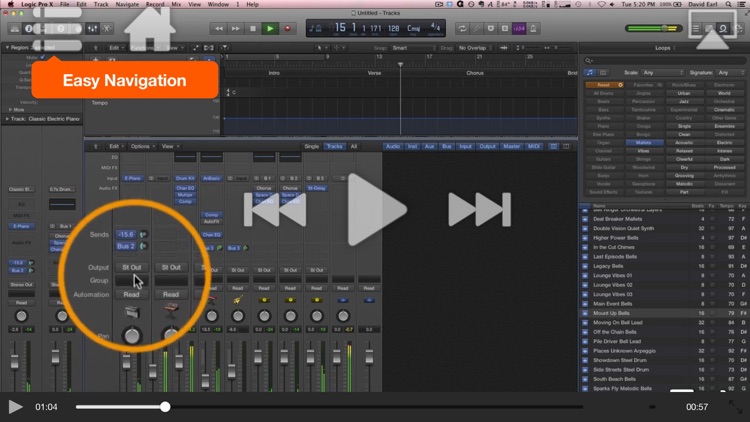Click the skip-to-previous video overlay button
This screenshot has width=750, height=422.
click(275, 210)
